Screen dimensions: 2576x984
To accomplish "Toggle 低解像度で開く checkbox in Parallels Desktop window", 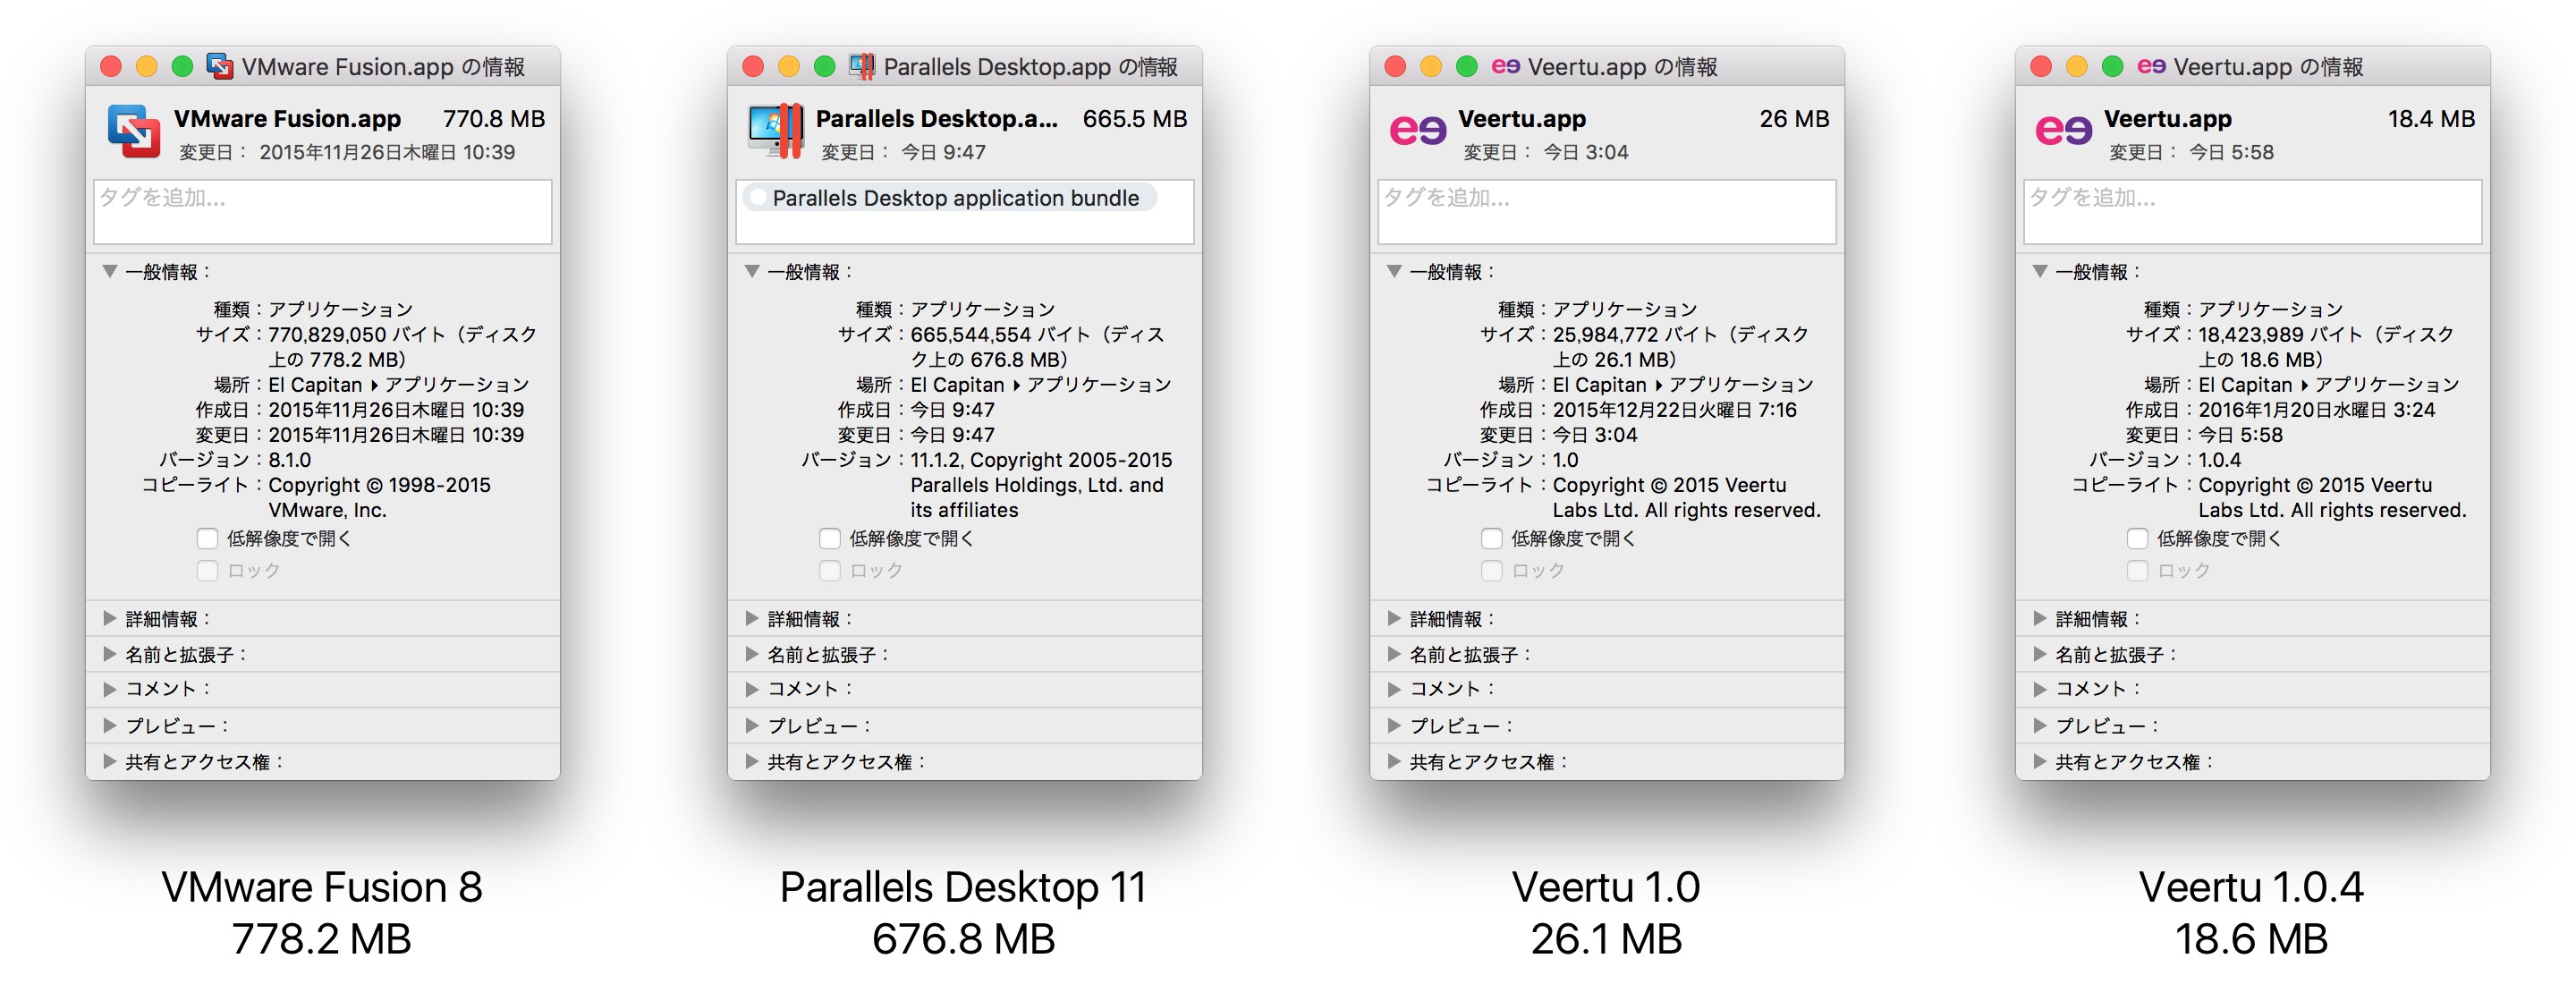I will 829,539.
